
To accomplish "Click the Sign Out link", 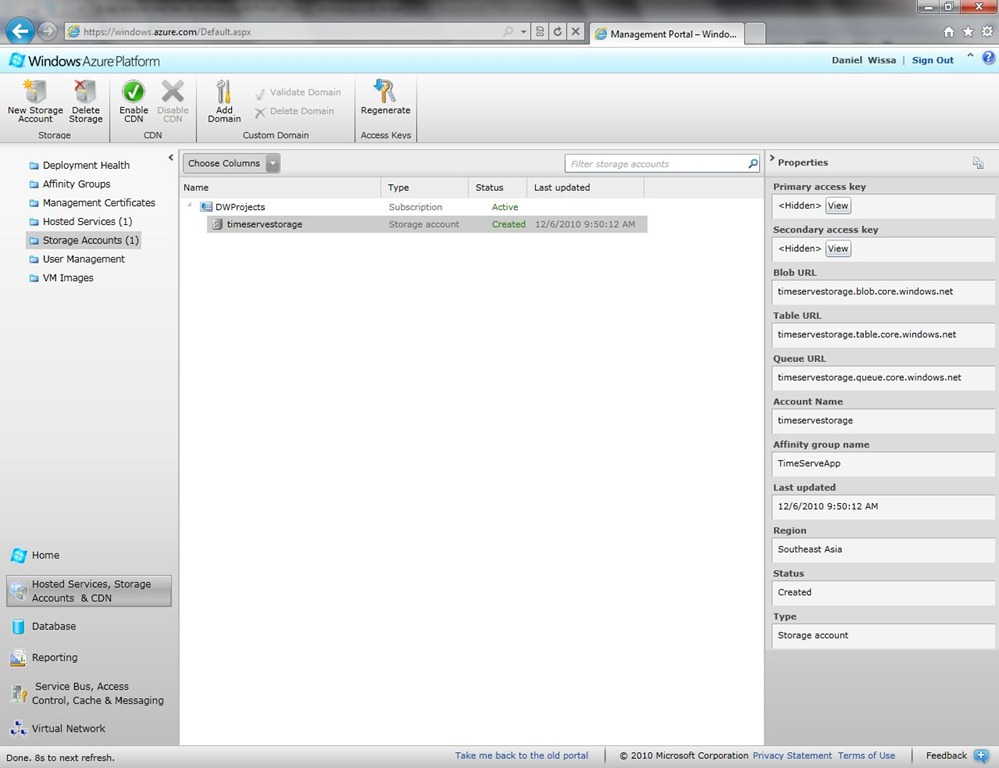I will pyautogui.click(x=932, y=60).
